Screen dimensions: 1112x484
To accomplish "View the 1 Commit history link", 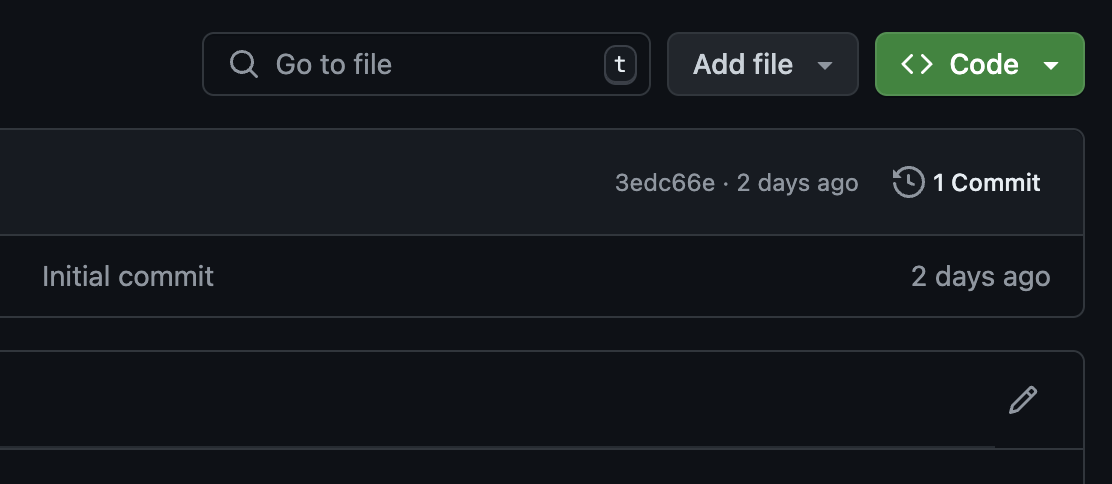I will pos(986,183).
